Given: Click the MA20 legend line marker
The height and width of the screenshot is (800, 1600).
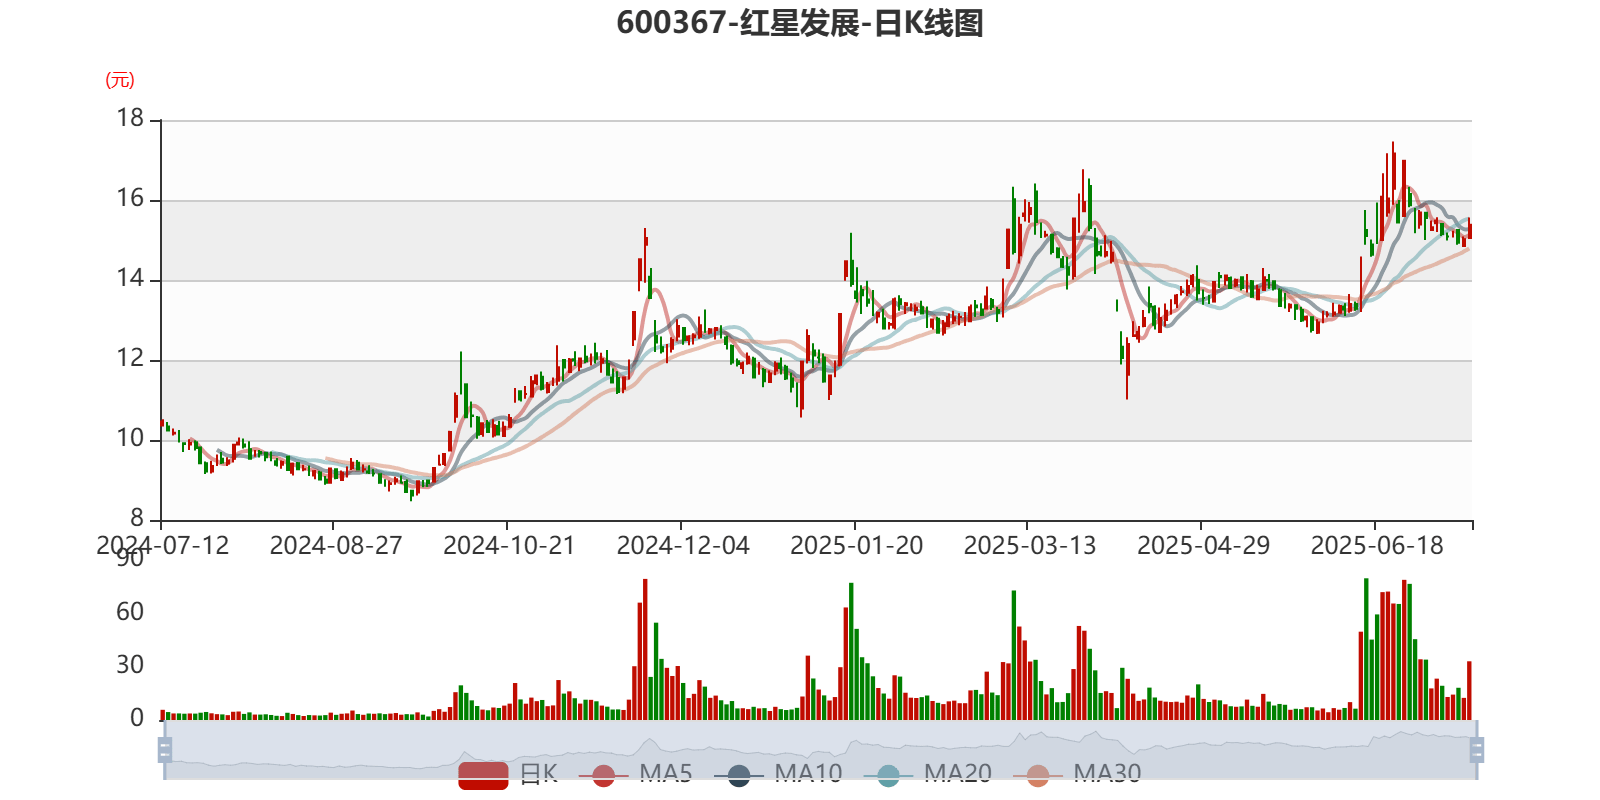Looking at the screenshot, I should pos(888,774).
